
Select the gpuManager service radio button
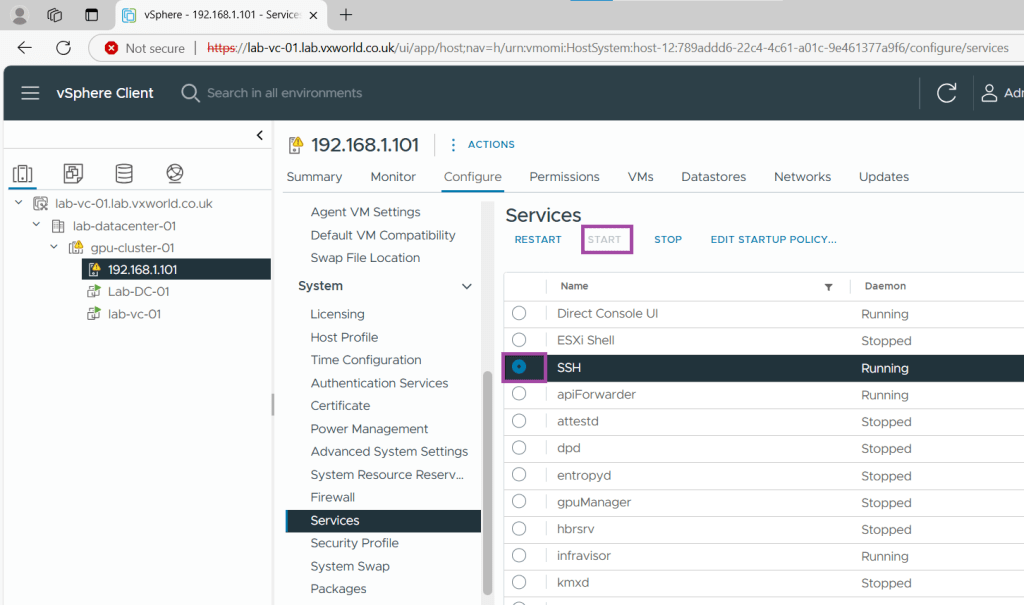tap(519, 502)
